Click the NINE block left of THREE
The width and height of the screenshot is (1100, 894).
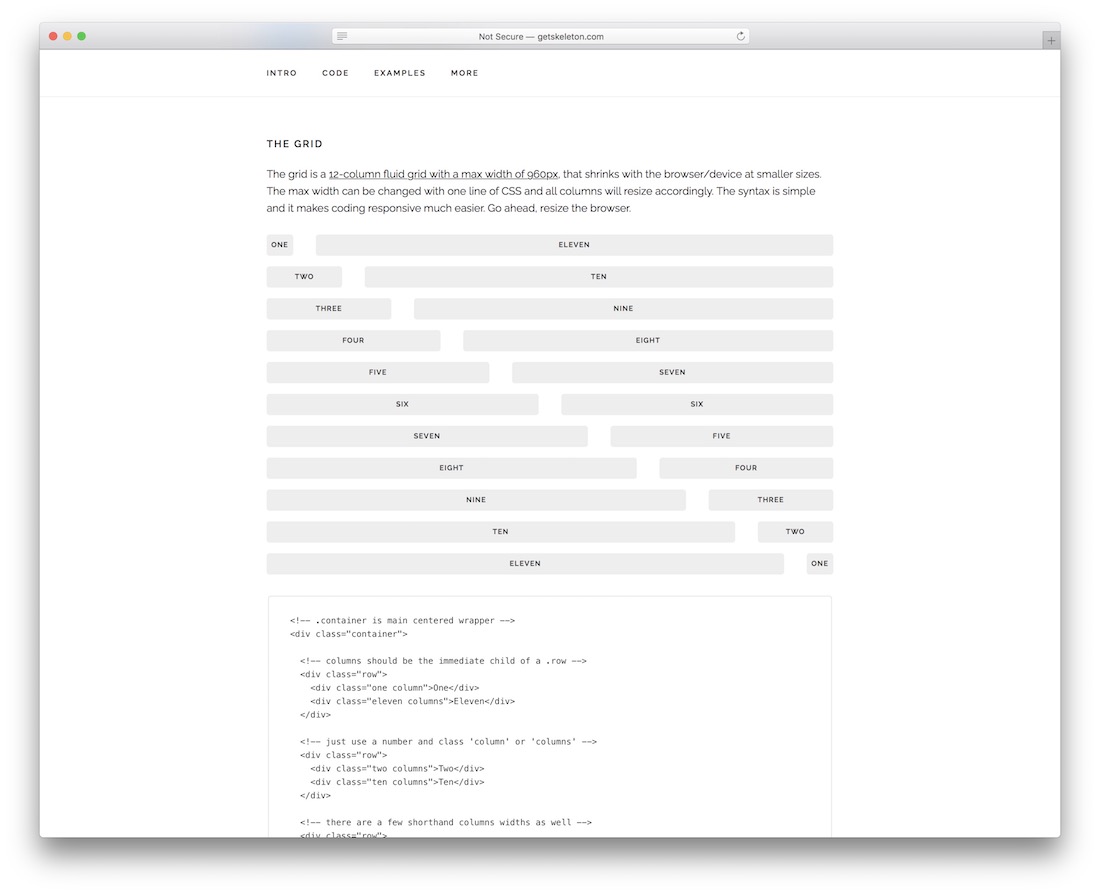coord(476,500)
